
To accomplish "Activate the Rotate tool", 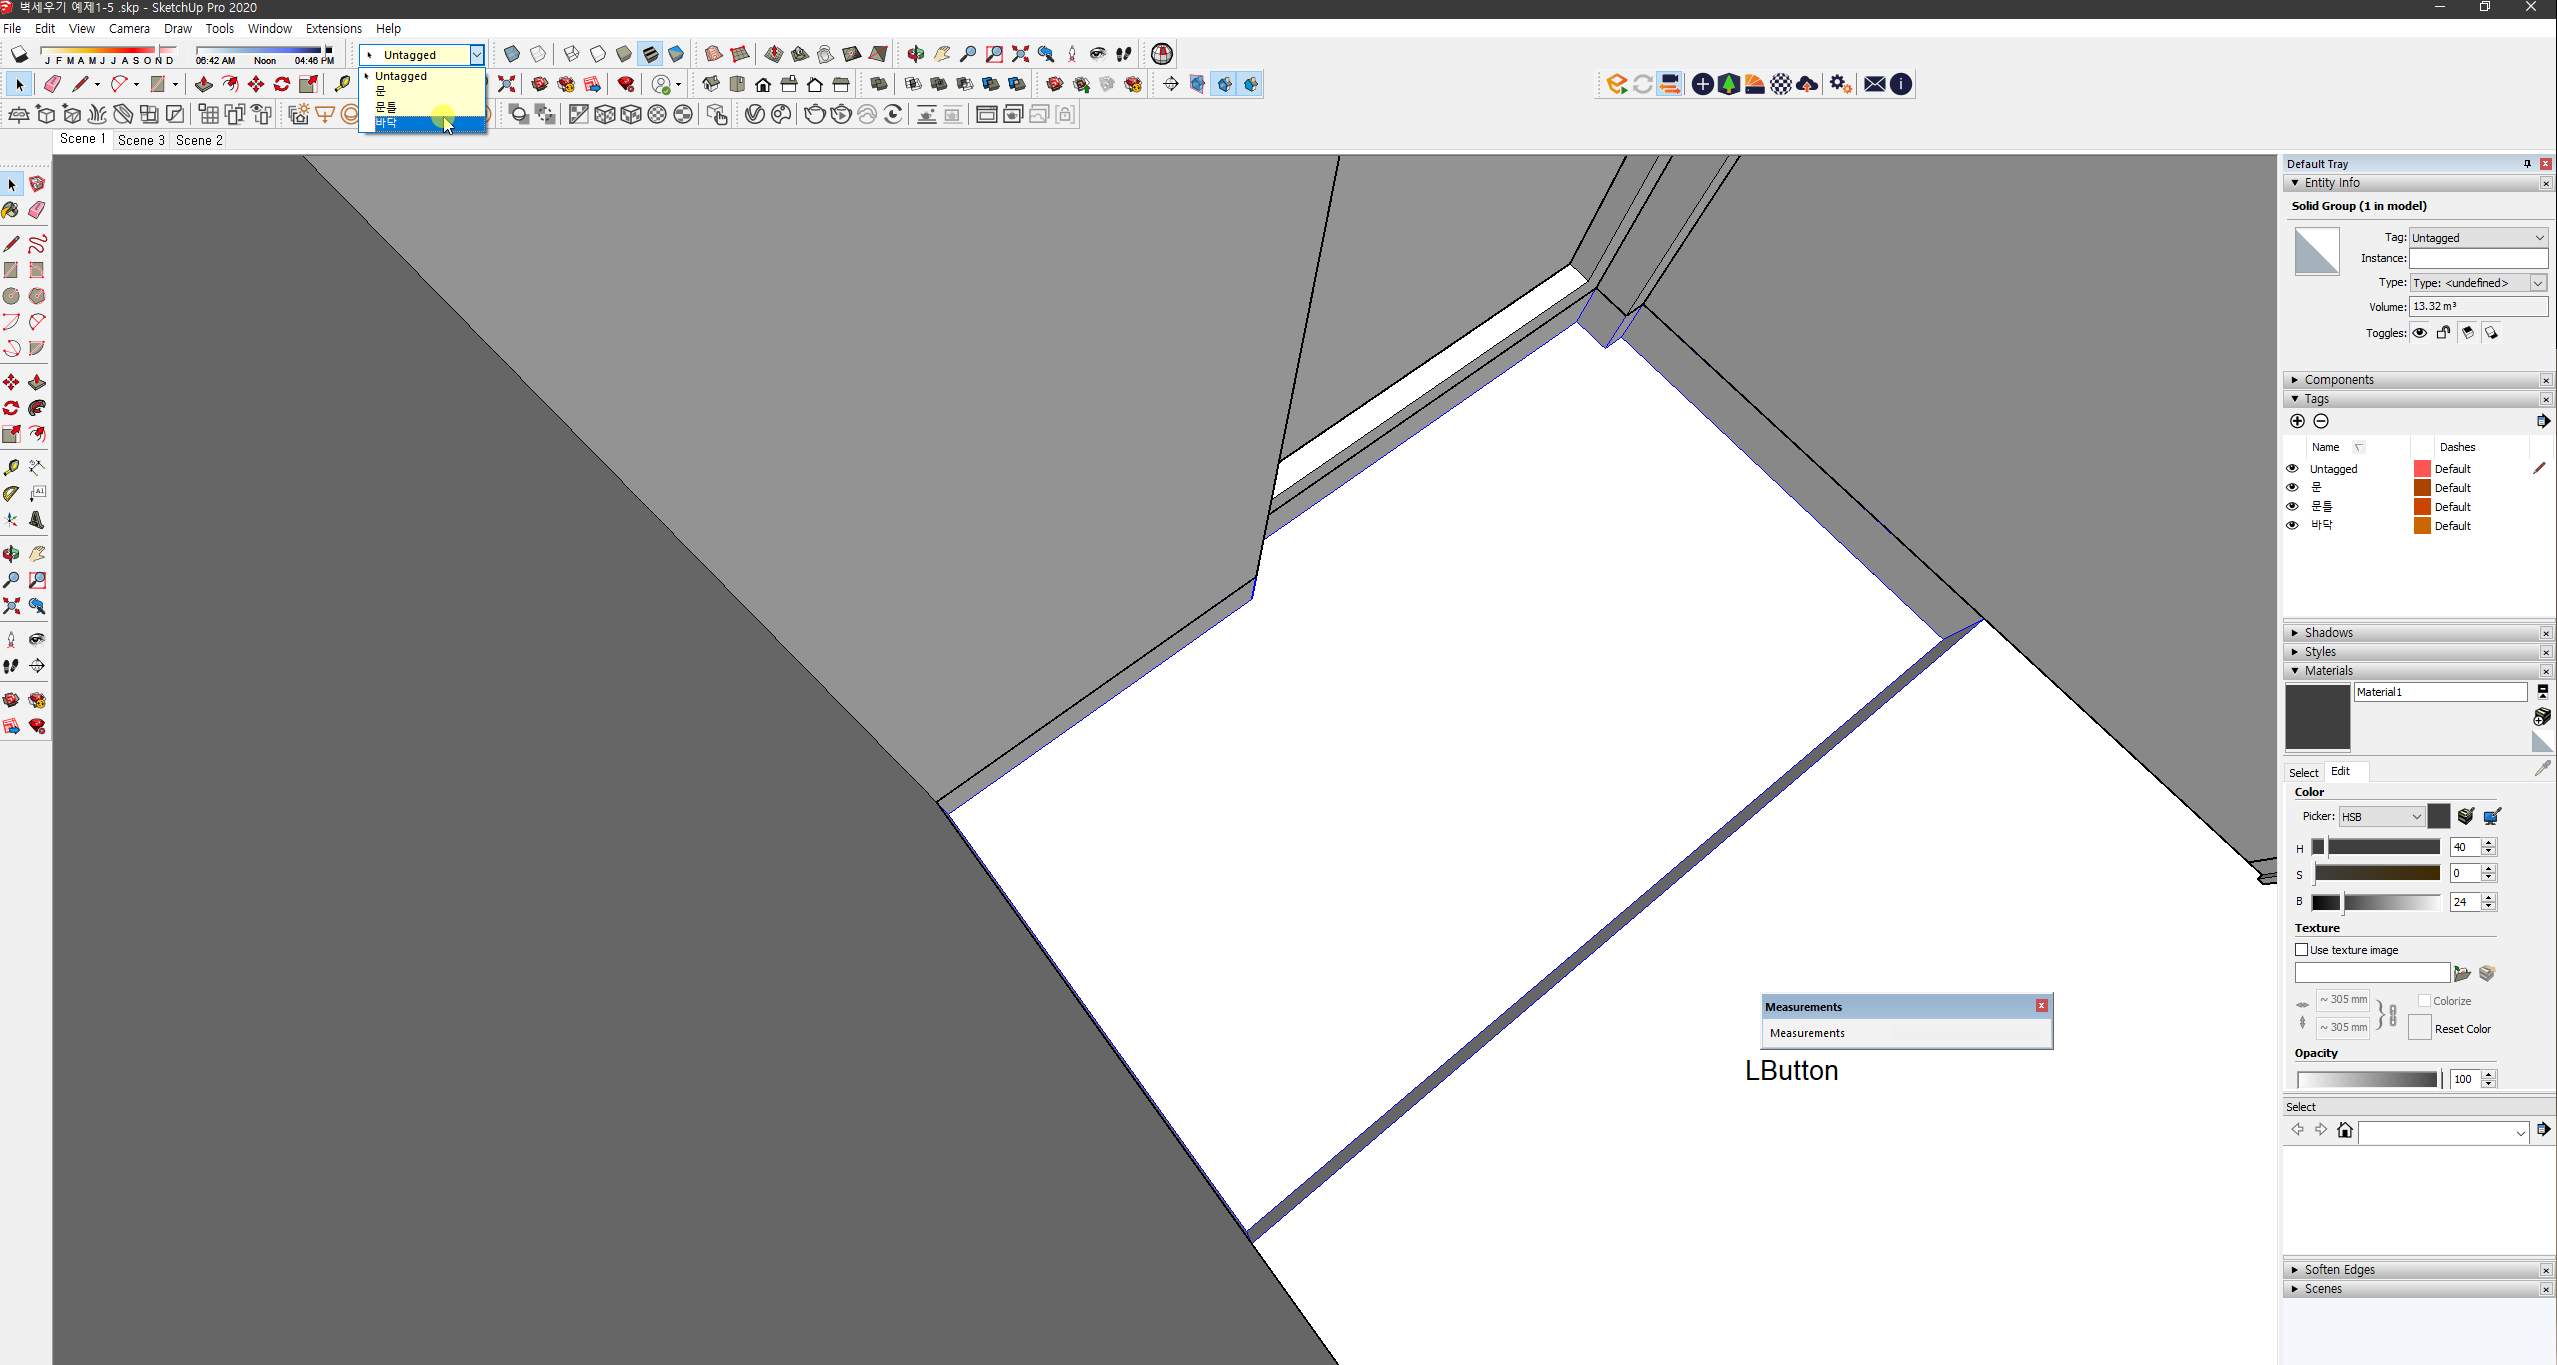I will [x=282, y=84].
